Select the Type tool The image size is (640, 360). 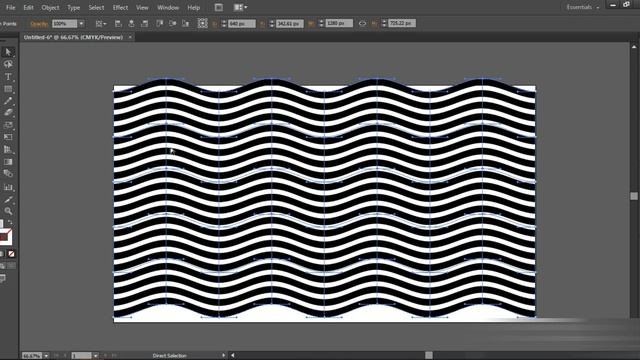point(8,77)
